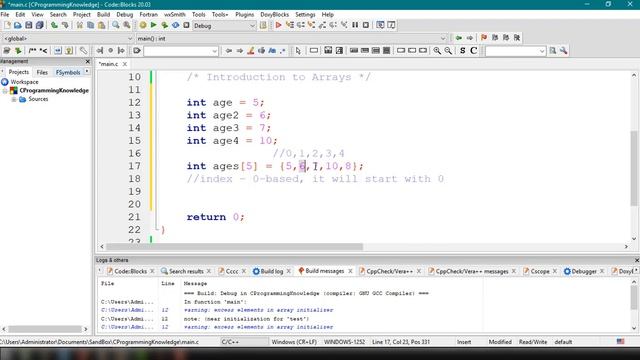This screenshot has width=640, height=360.
Task: Click the Build and run icon
Action: pos(164,25)
